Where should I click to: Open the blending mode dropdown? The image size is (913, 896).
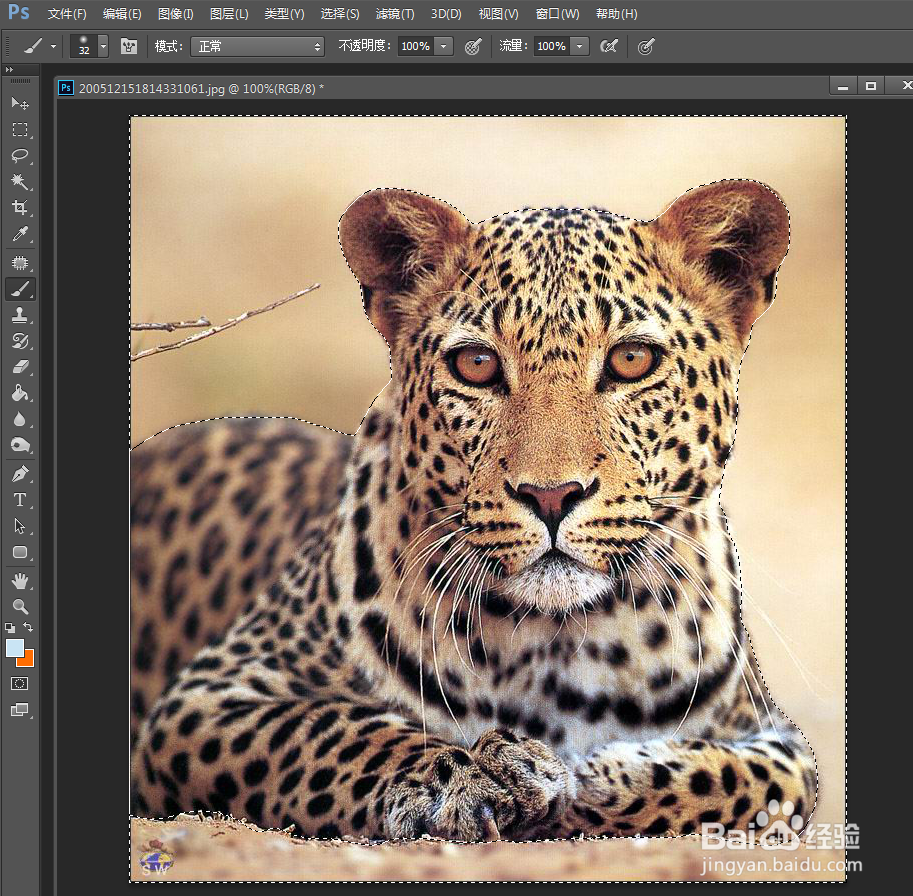point(257,47)
